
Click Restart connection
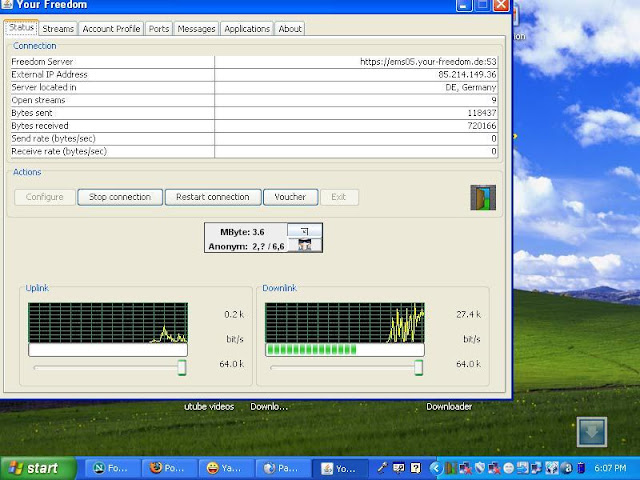pos(213,197)
